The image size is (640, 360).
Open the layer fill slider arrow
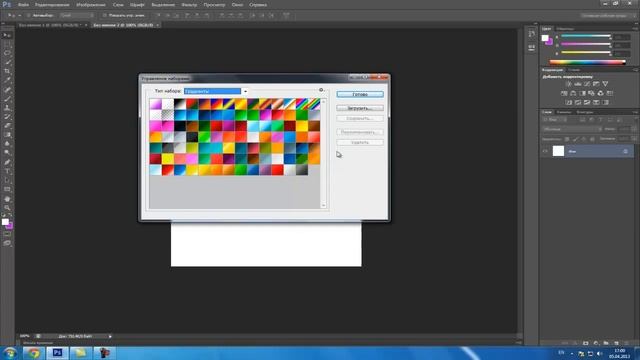[x=634, y=139]
